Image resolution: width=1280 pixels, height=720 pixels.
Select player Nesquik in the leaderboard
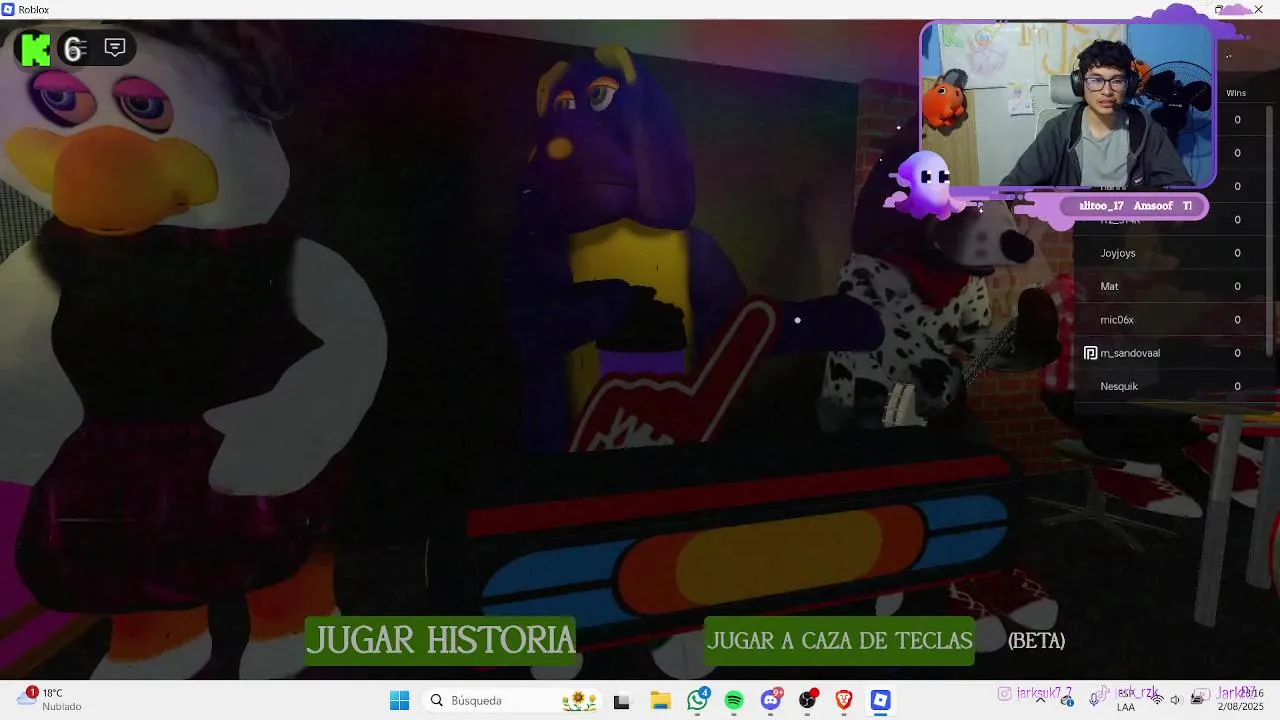pos(1170,386)
